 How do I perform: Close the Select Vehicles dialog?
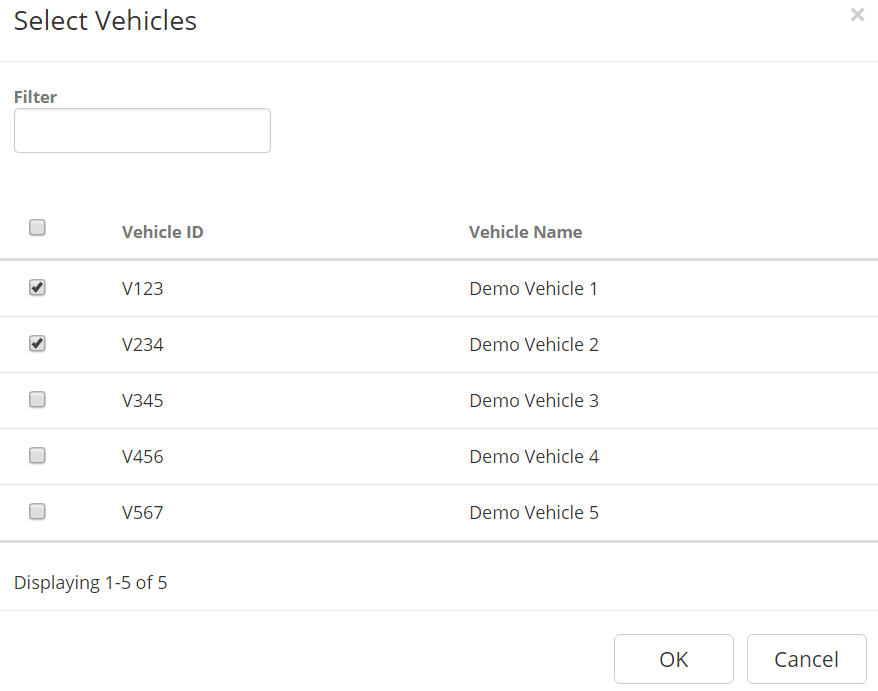(x=857, y=15)
